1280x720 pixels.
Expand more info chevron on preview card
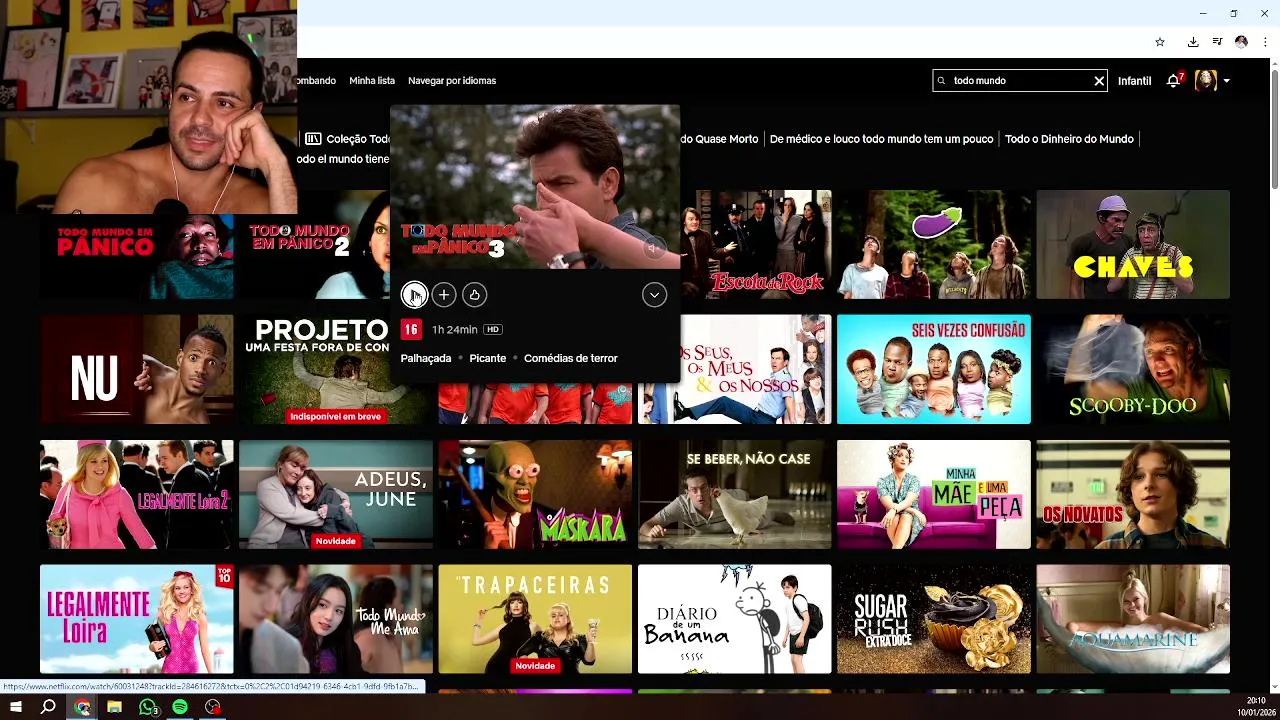654,294
